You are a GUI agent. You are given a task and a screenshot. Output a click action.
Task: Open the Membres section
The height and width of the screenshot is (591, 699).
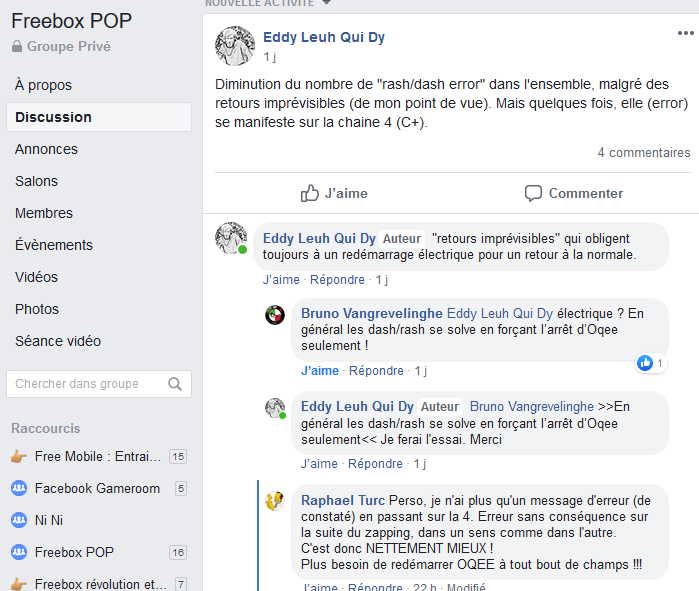[44, 213]
